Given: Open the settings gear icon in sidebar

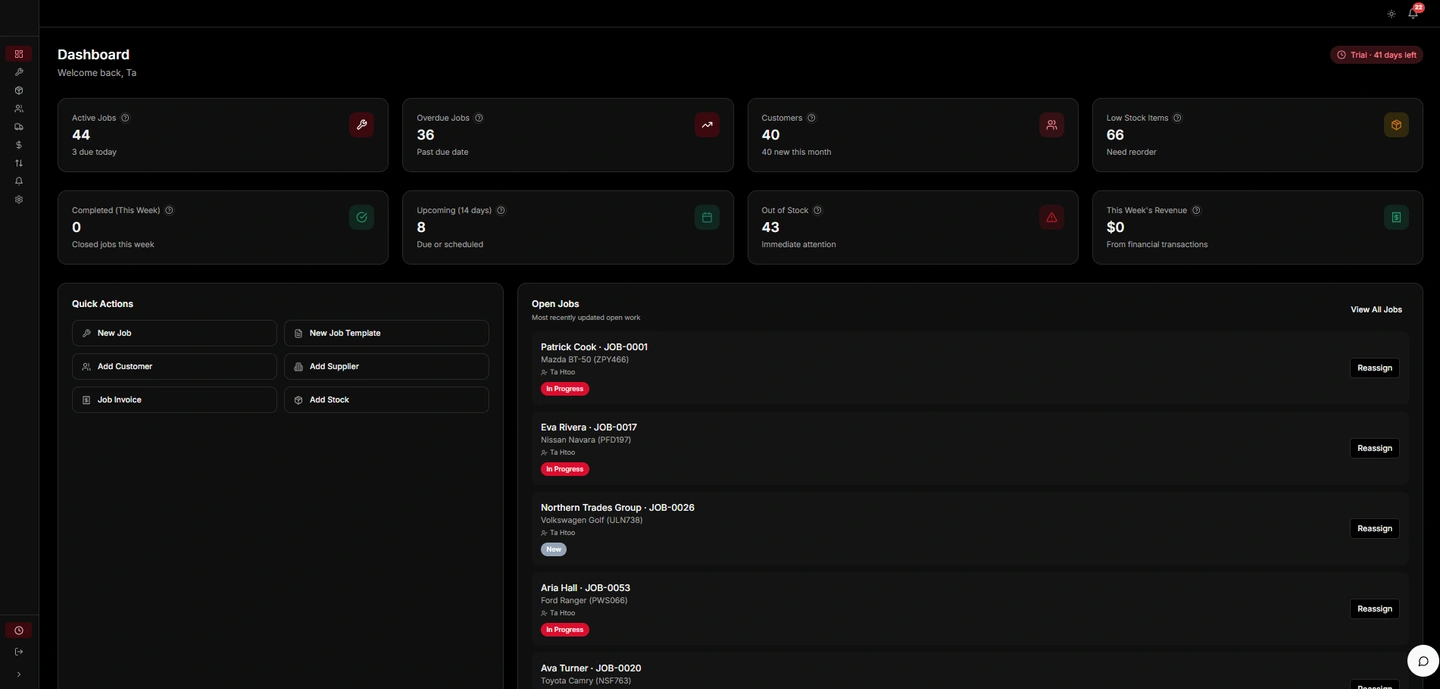Looking at the screenshot, I should [19, 199].
